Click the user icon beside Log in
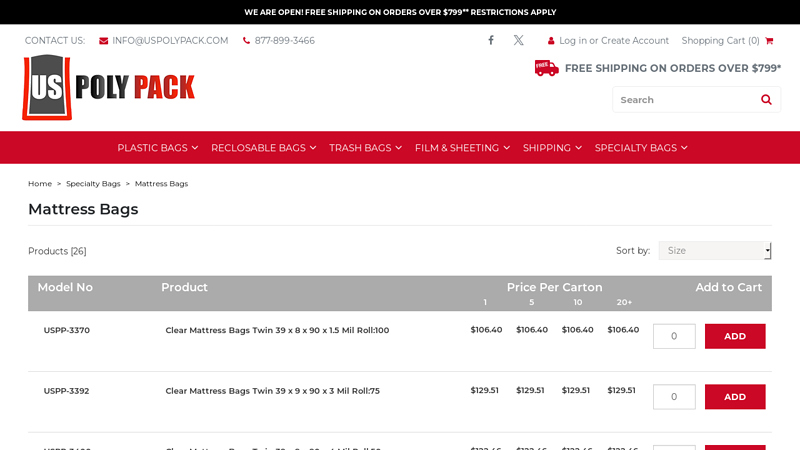The height and width of the screenshot is (450, 800). (x=551, y=41)
